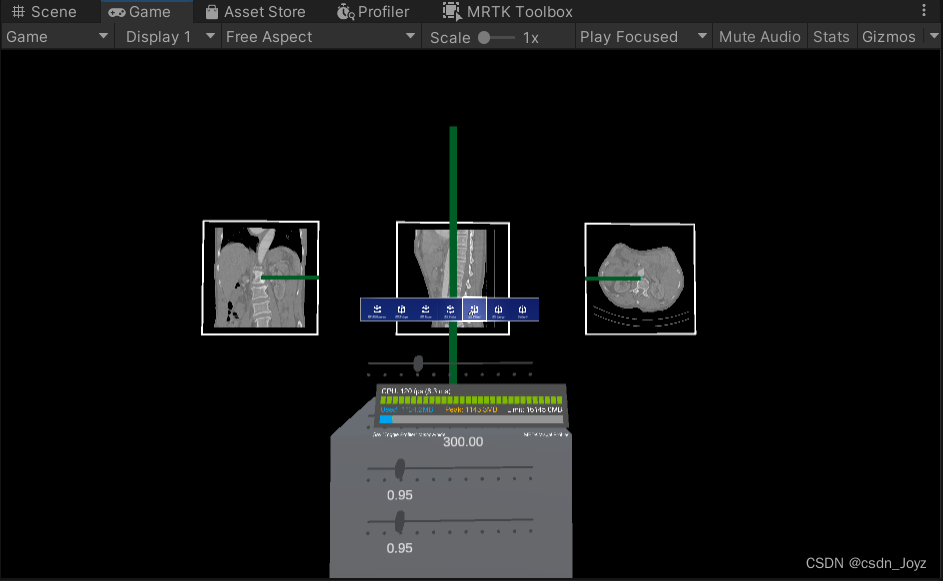Click the fourth icon in blue menu bar
This screenshot has height=581, width=943.
tap(450, 310)
